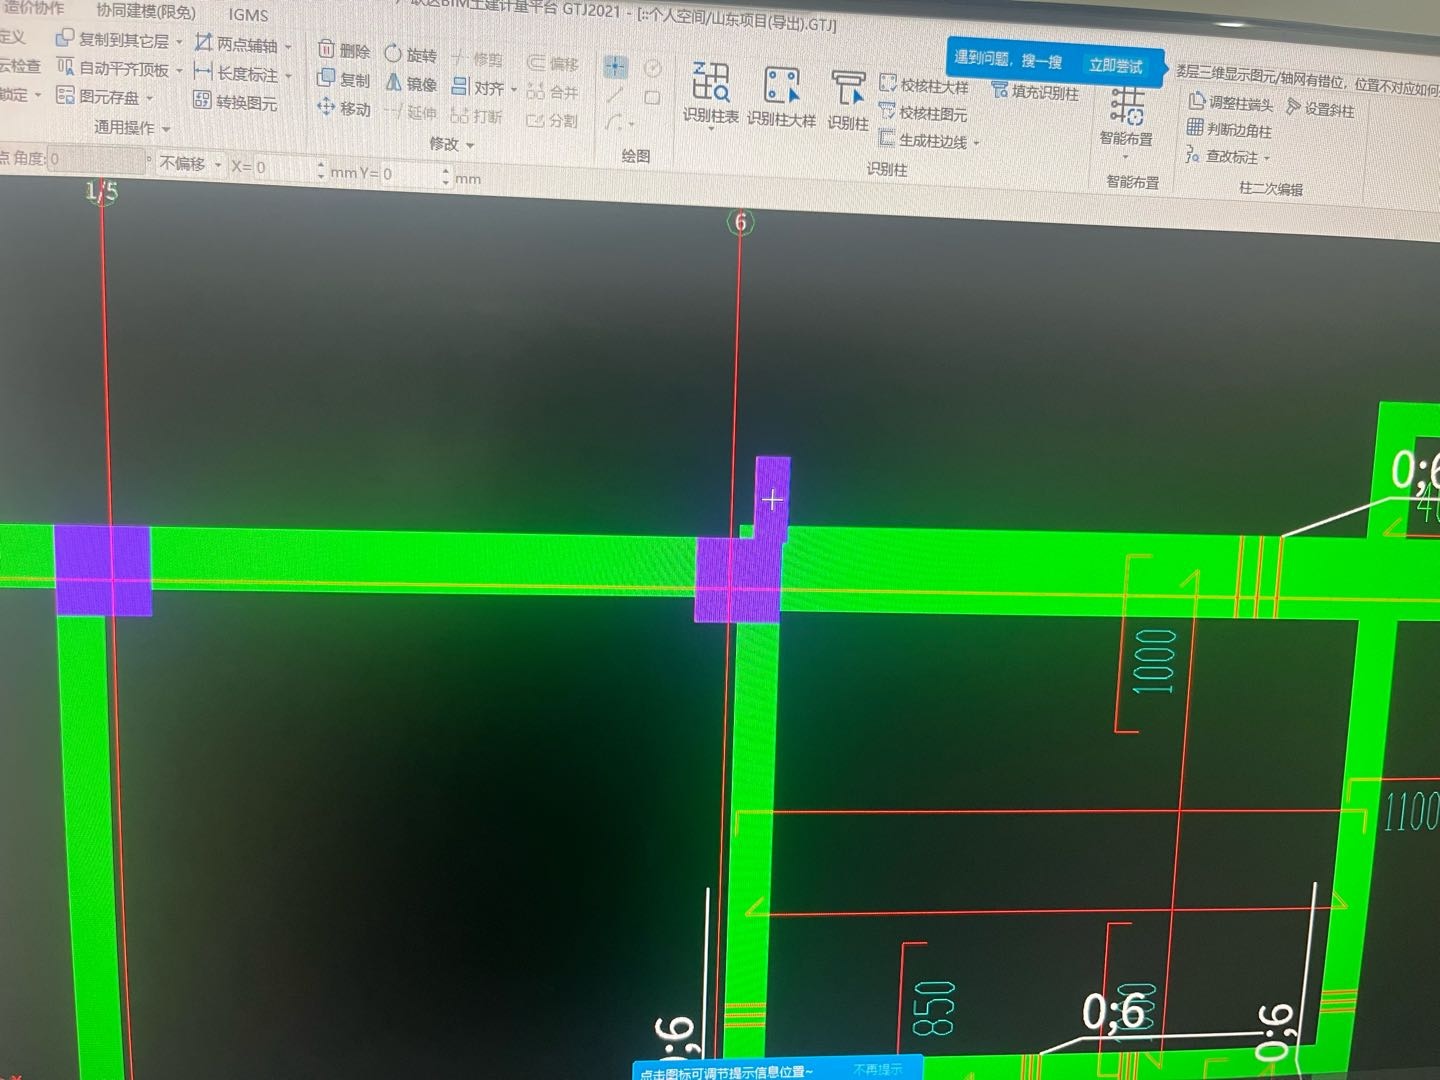The image size is (1440, 1080).
Task: Click the X offset input field
Action: pyautogui.click(x=283, y=168)
